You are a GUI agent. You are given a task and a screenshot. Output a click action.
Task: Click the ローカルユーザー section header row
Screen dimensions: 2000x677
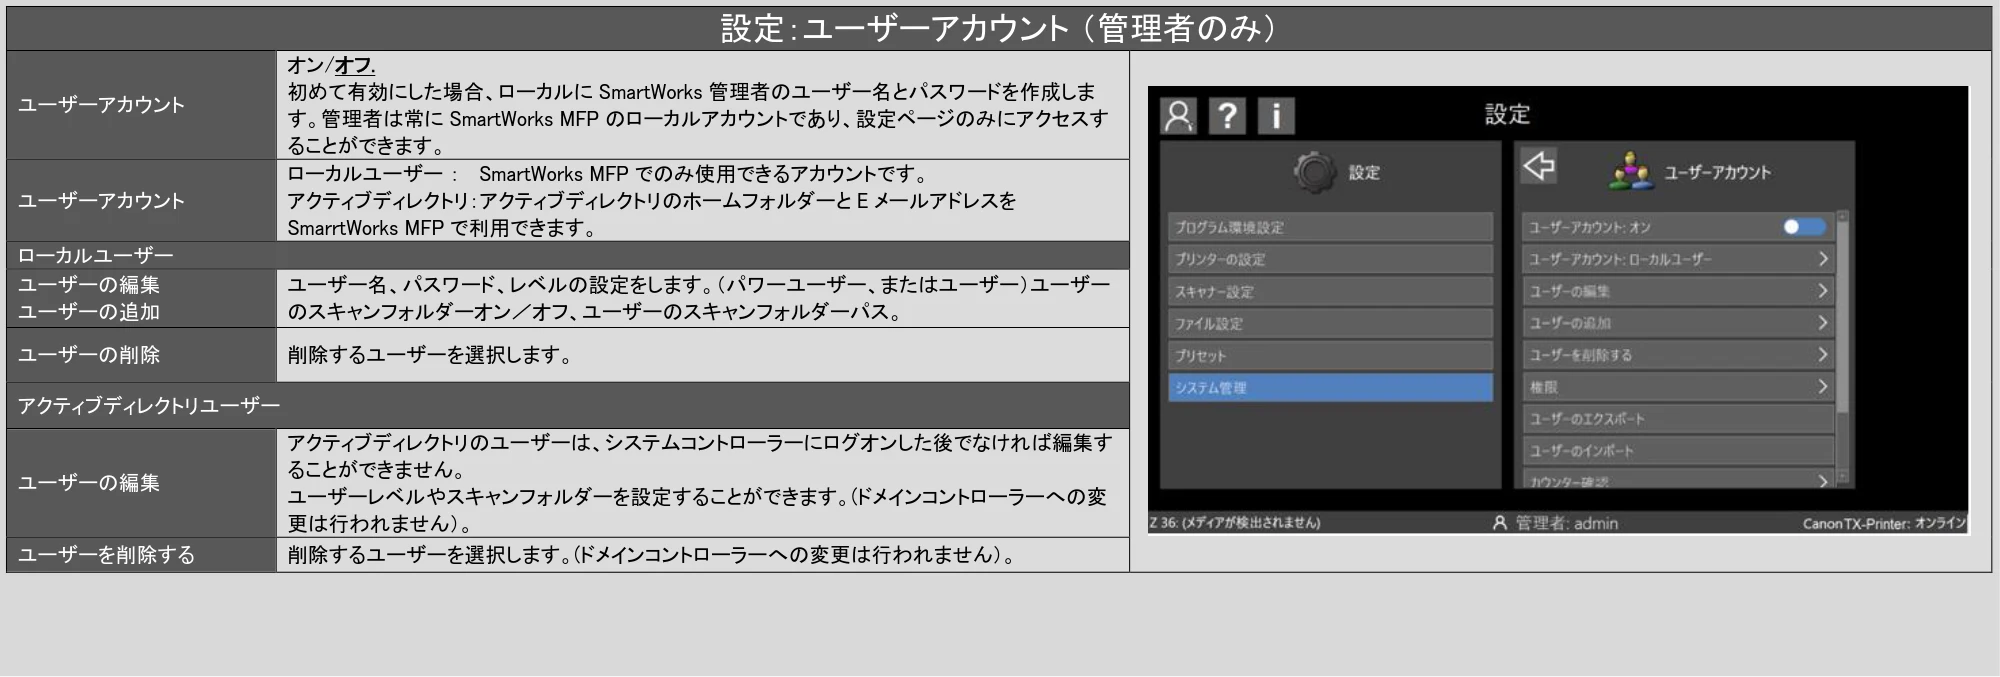[x=568, y=255]
